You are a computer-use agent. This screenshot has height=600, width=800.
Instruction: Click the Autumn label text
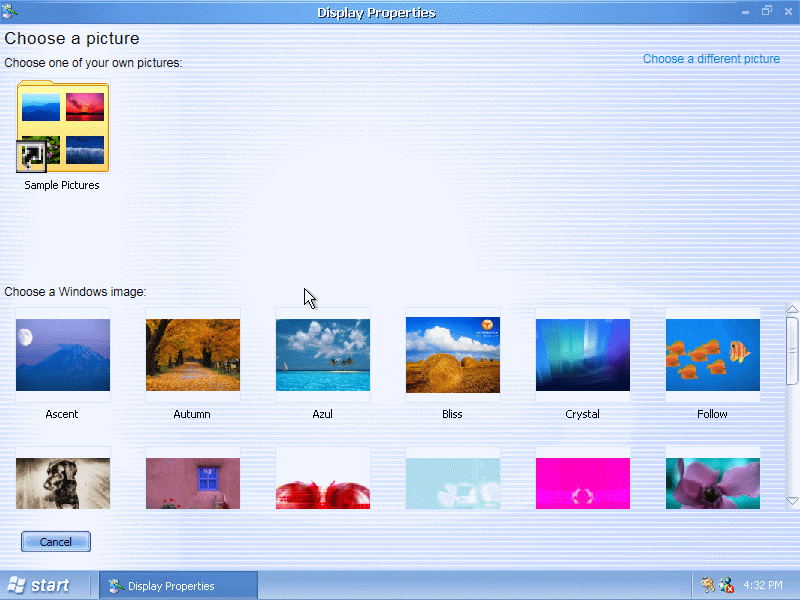[x=192, y=414]
